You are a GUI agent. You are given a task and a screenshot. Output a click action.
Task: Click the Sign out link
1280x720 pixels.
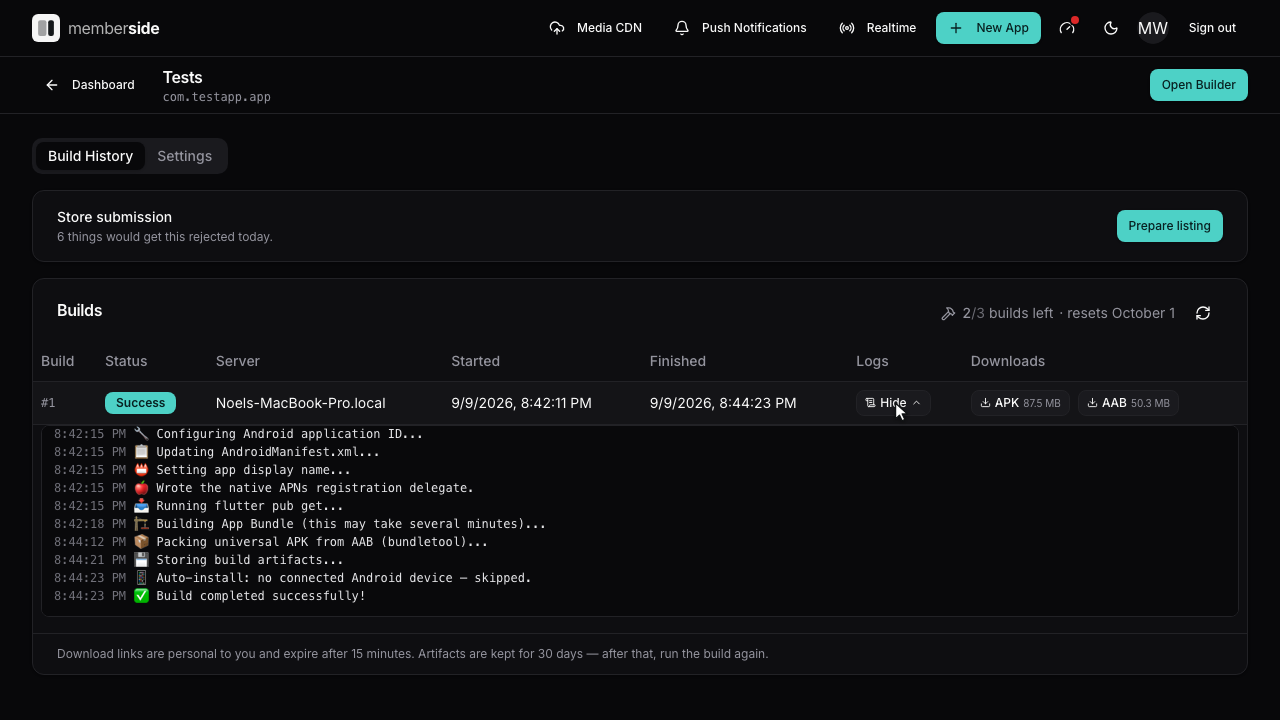1212,28
